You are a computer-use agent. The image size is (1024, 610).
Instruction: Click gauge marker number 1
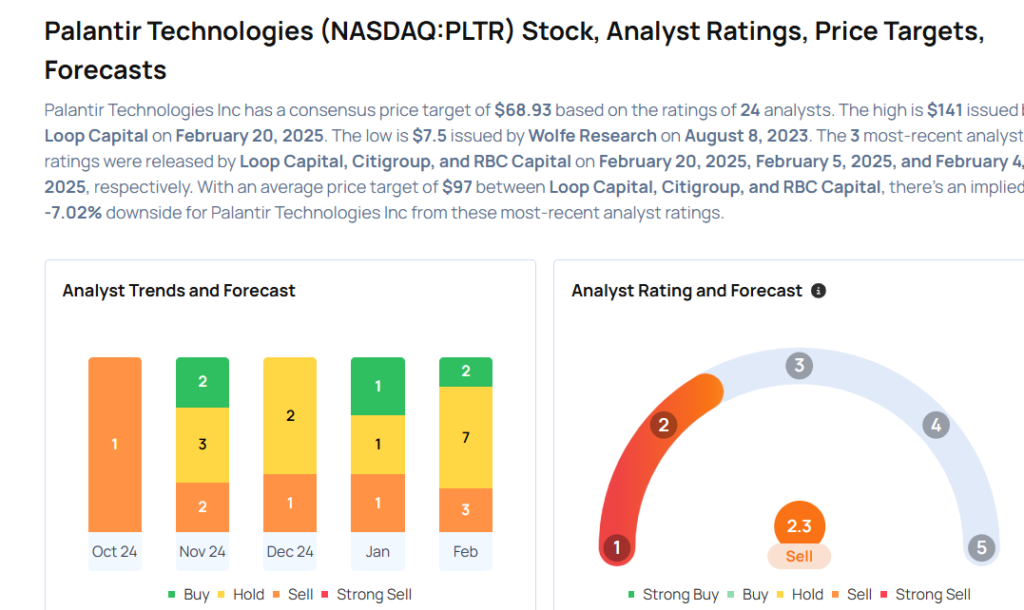coord(617,547)
